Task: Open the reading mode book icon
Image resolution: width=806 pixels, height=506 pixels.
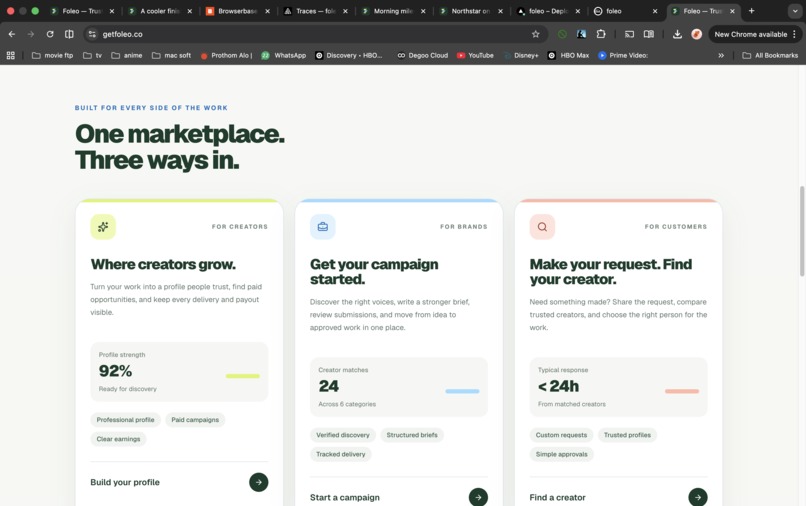Action: 649,34
